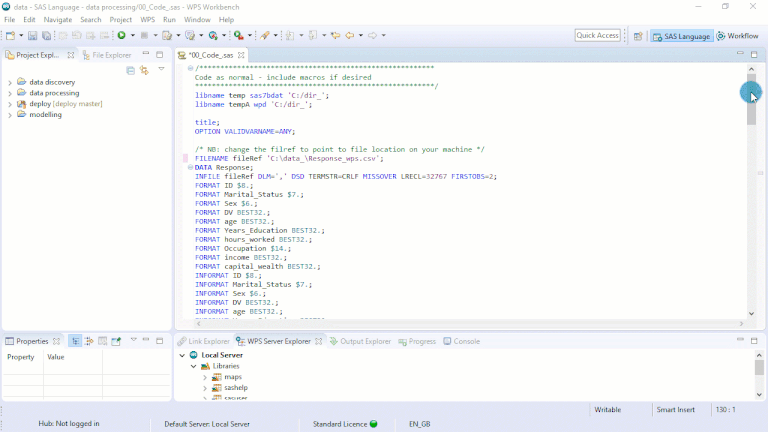The width and height of the screenshot is (768, 432).
Task: Click the Save icon in the toolbar
Action: [33, 35]
